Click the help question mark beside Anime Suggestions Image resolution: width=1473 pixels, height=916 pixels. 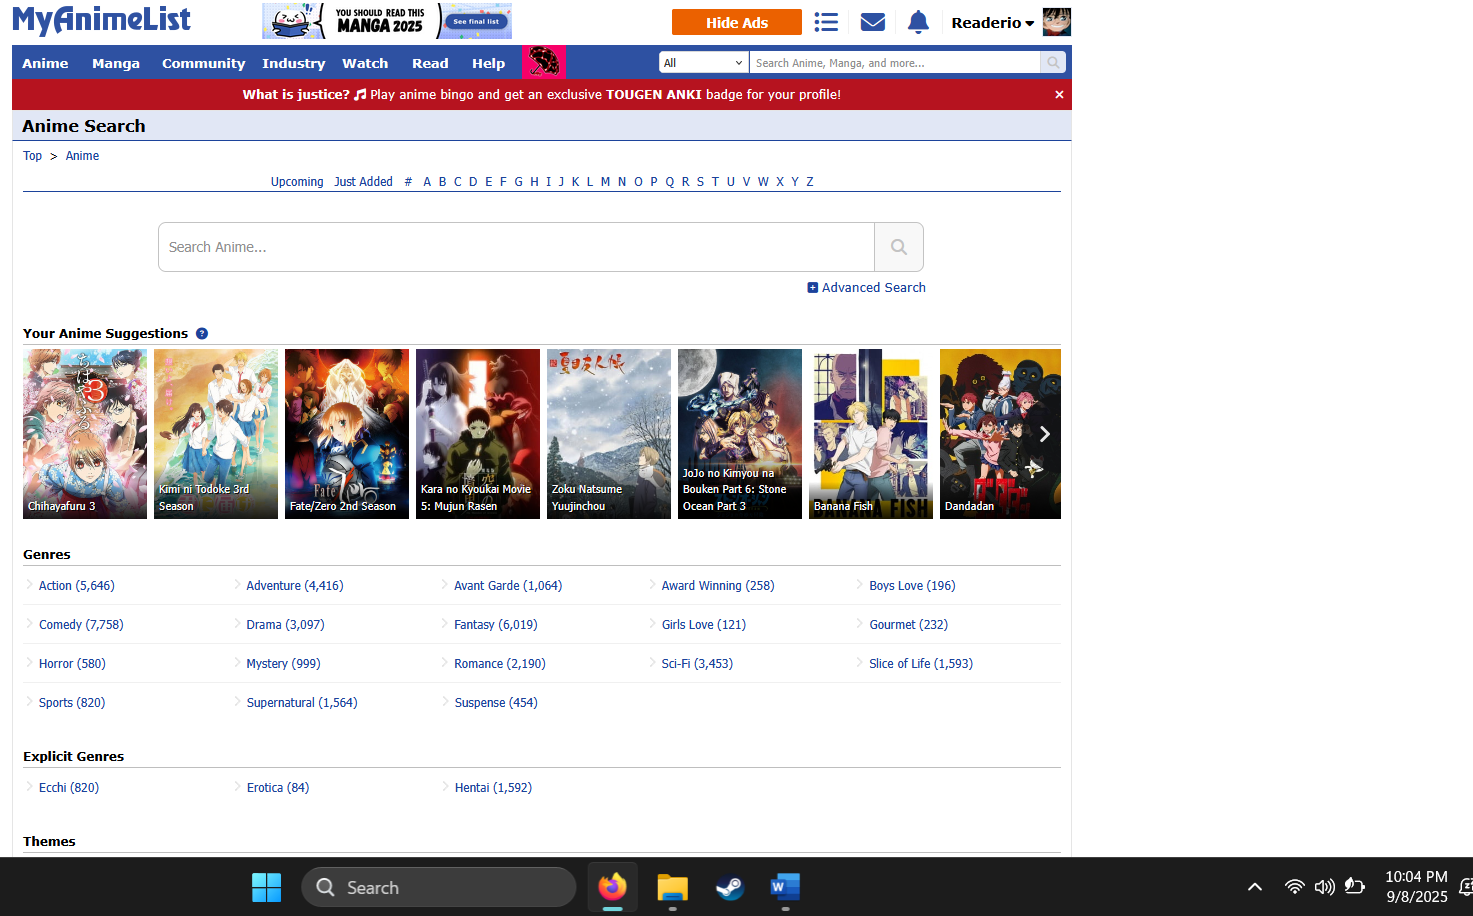tap(202, 334)
